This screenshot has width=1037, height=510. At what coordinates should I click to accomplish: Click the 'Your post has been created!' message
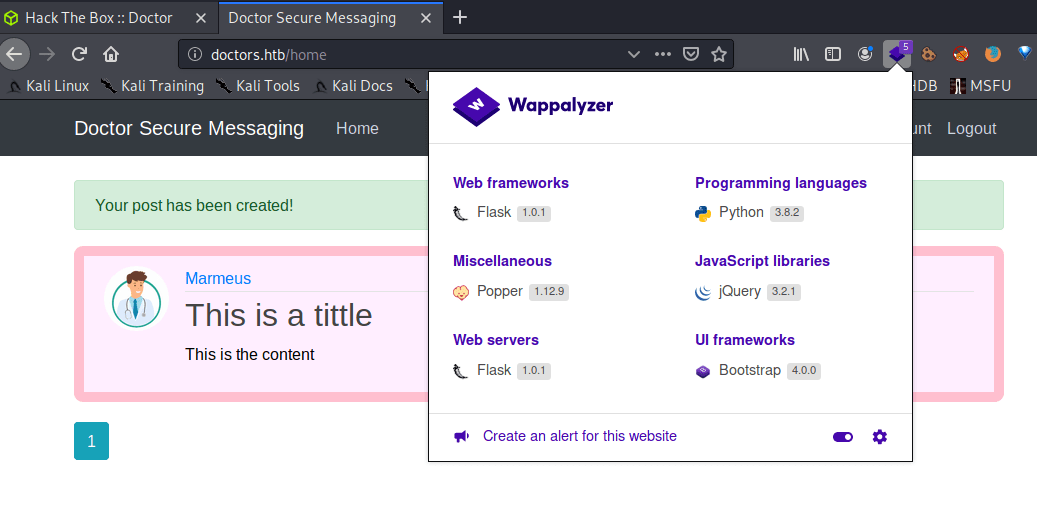click(194, 205)
